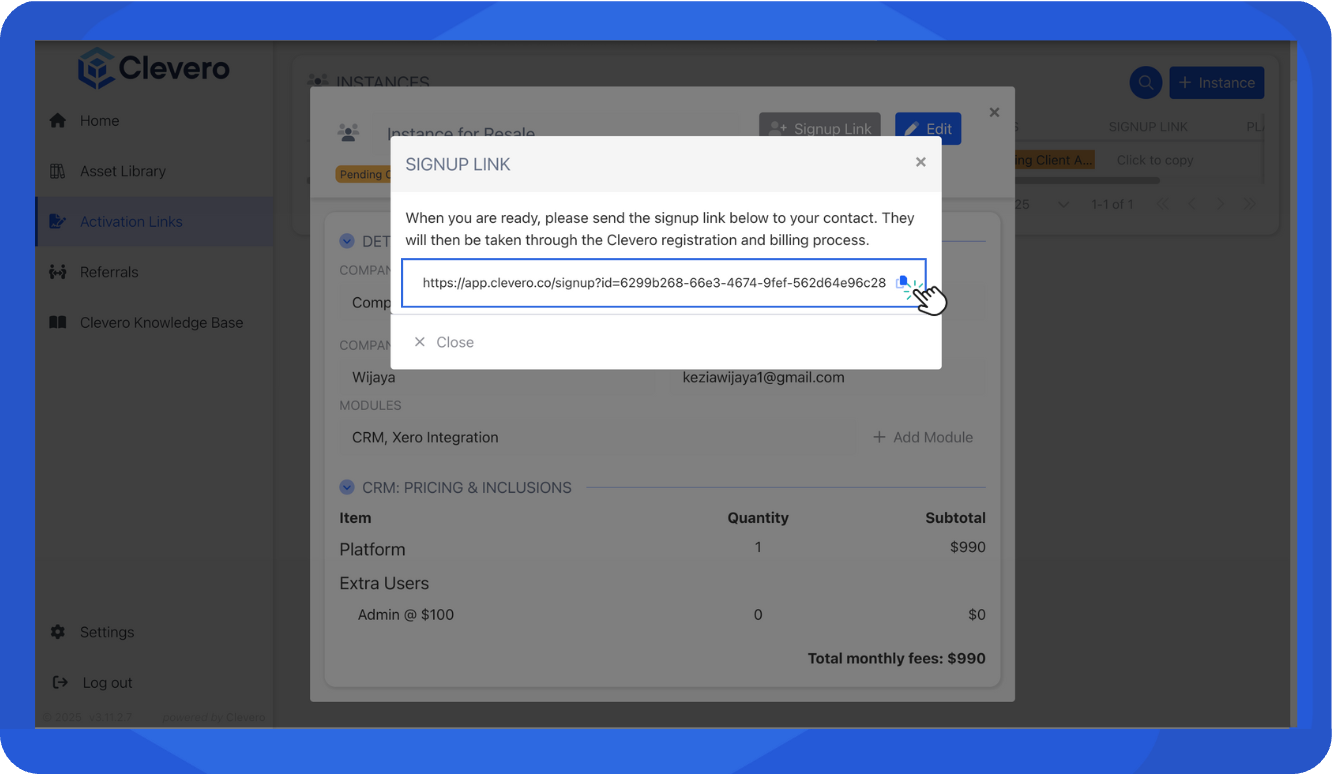Click the Home house icon
Screen dimensions: 1332x774
point(58,121)
